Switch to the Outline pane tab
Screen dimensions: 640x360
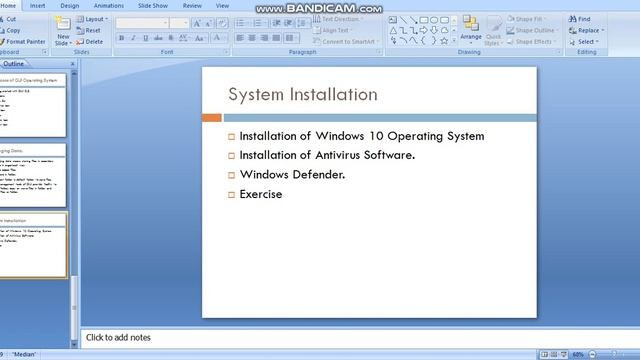(13, 64)
